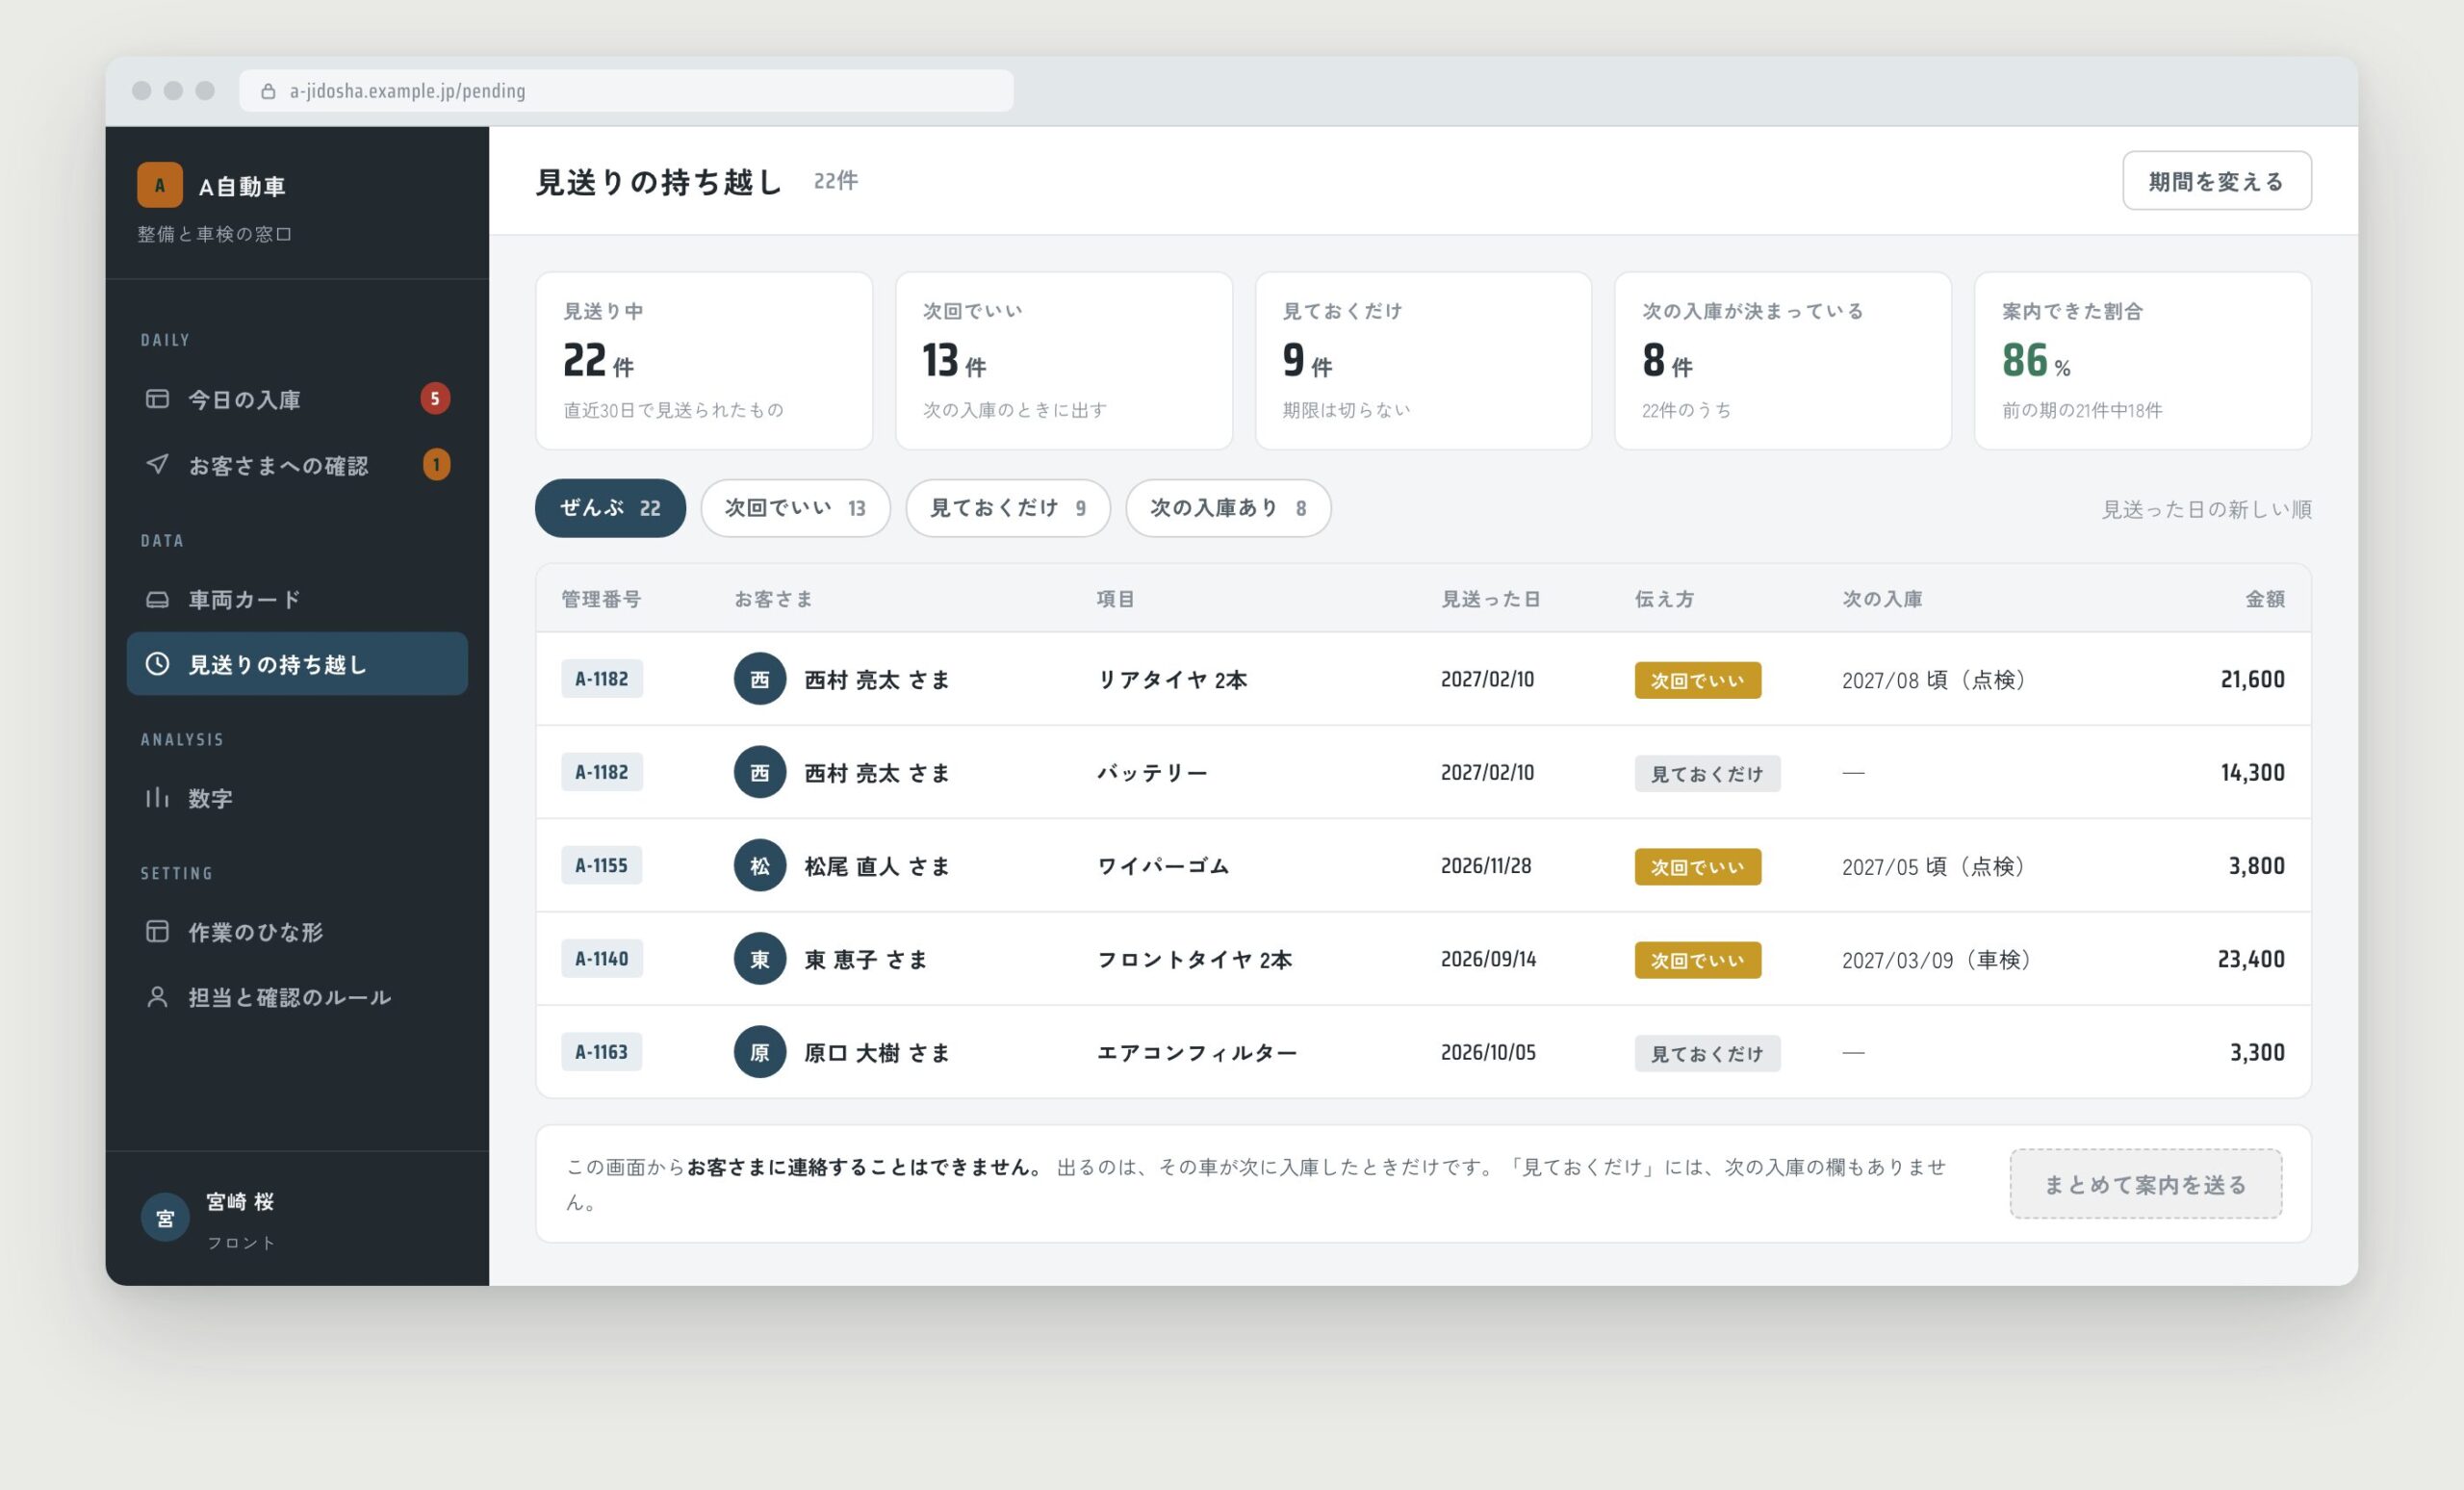Click the A-1155 management number tag
The width and height of the screenshot is (2464, 1490).
click(602, 866)
